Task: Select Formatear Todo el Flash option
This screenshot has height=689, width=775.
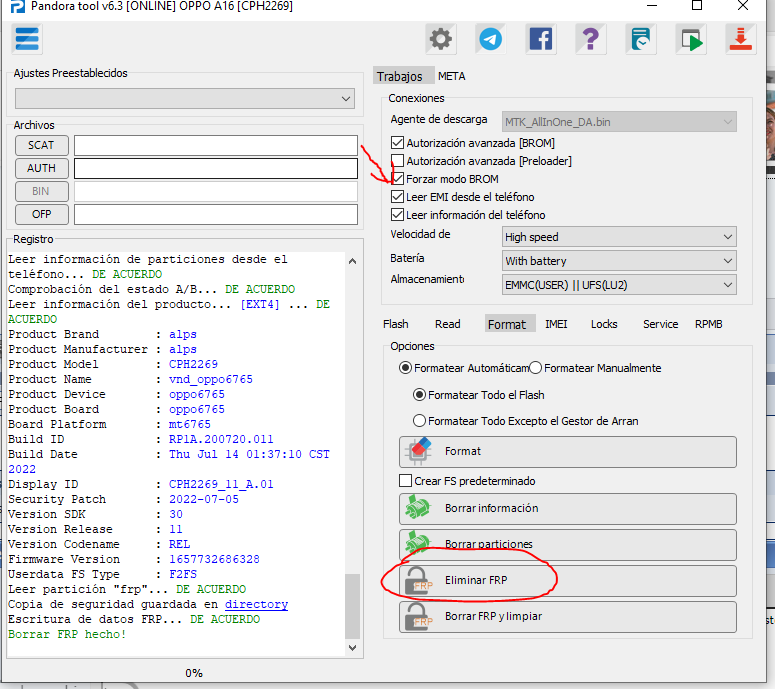Action: pos(419,394)
